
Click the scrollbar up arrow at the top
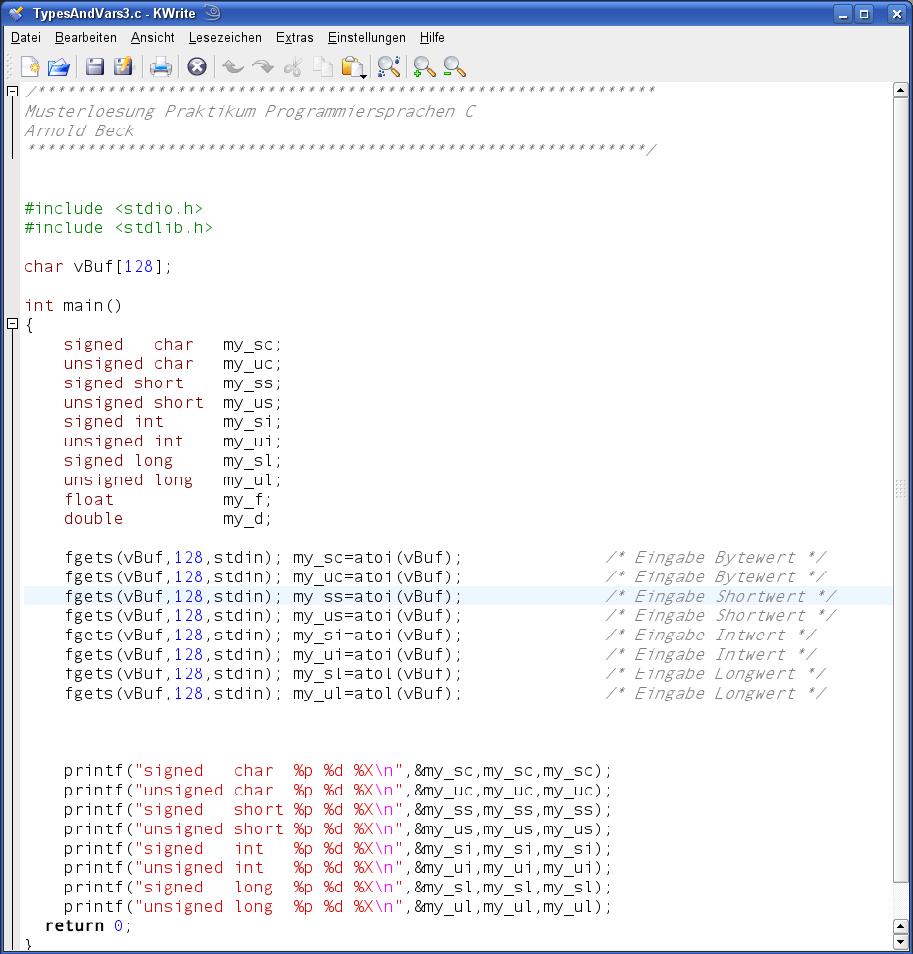tap(901, 90)
